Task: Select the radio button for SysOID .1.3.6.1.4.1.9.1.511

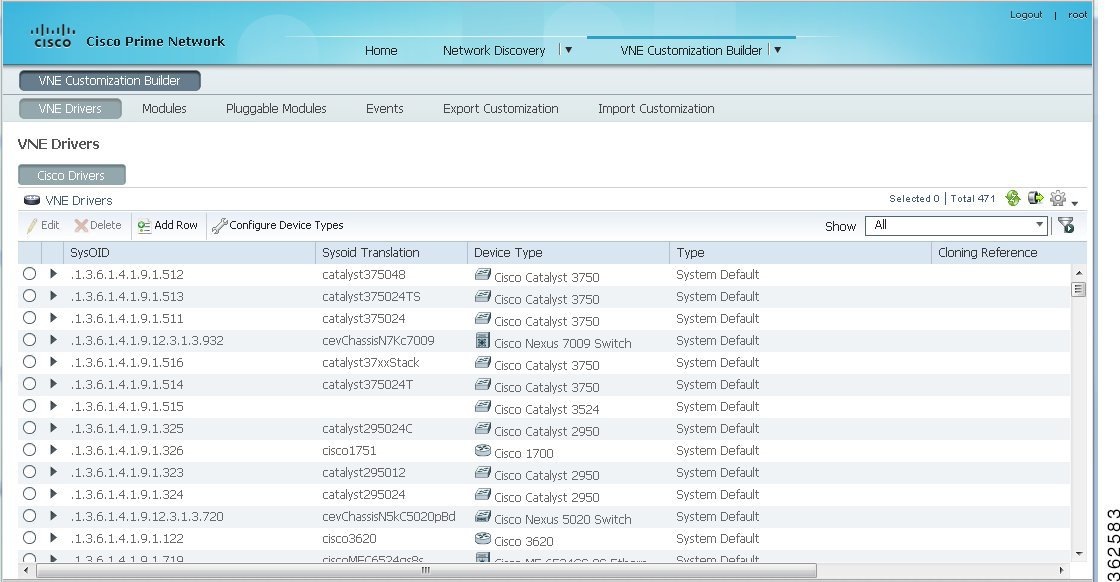Action: [x=29, y=318]
